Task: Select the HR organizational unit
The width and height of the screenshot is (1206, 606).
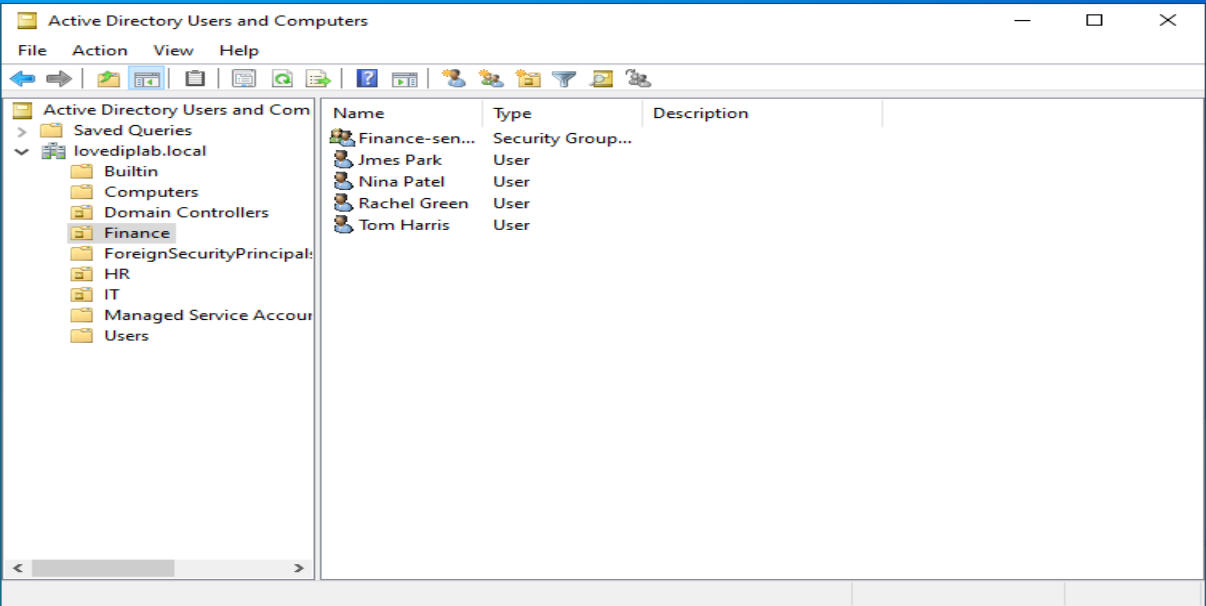Action: [x=116, y=274]
